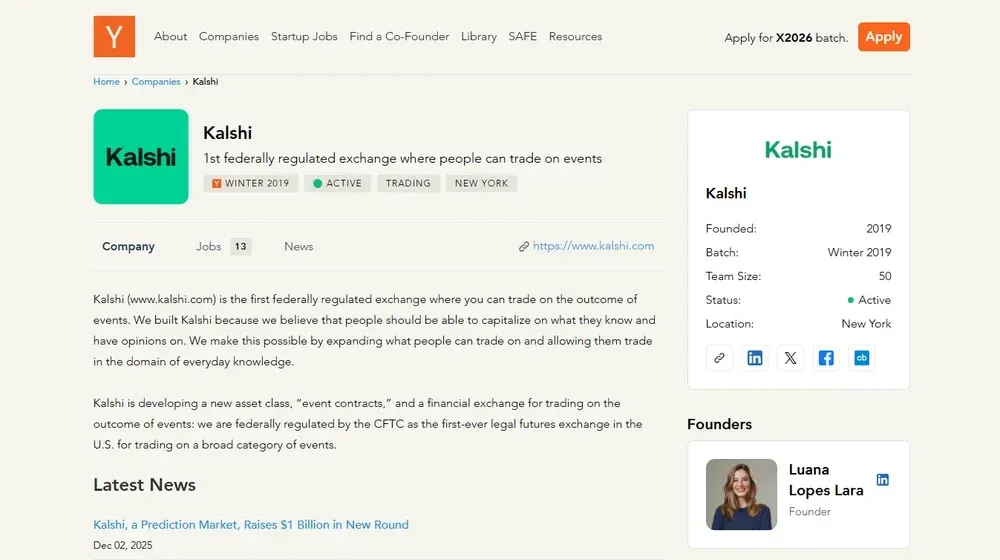Click the 'Founders' heading
This screenshot has width=1000, height=560.
[719, 424]
